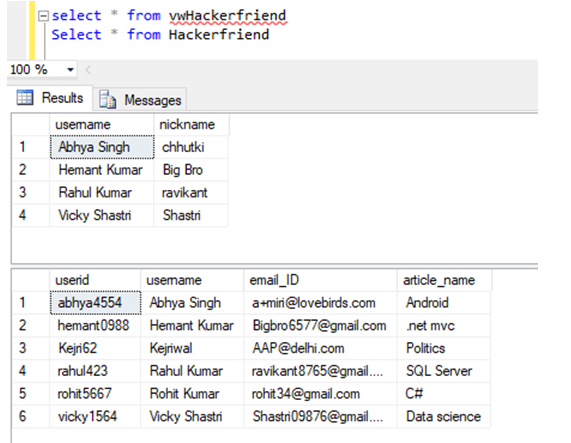Select the abhya4554 userid cell
The height and width of the screenshot is (443, 571).
pos(95,302)
